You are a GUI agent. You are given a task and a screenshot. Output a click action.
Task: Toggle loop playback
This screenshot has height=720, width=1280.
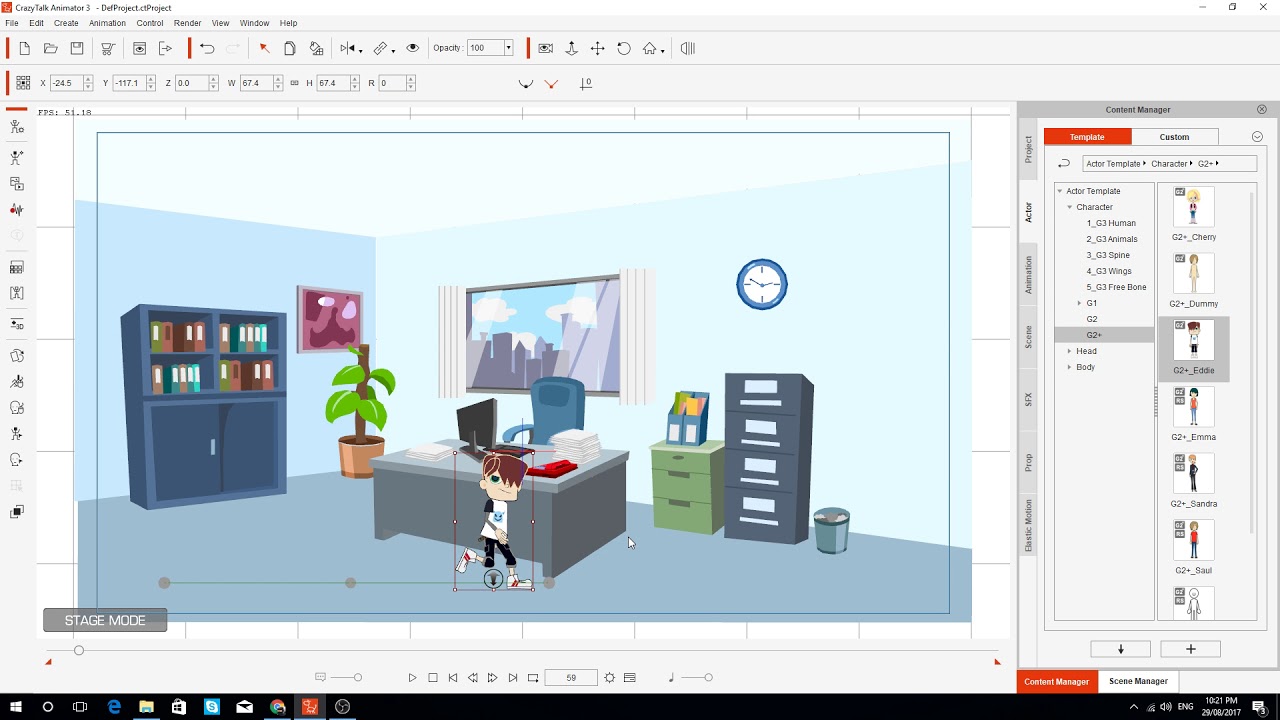pyautogui.click(x=533, y=677)
